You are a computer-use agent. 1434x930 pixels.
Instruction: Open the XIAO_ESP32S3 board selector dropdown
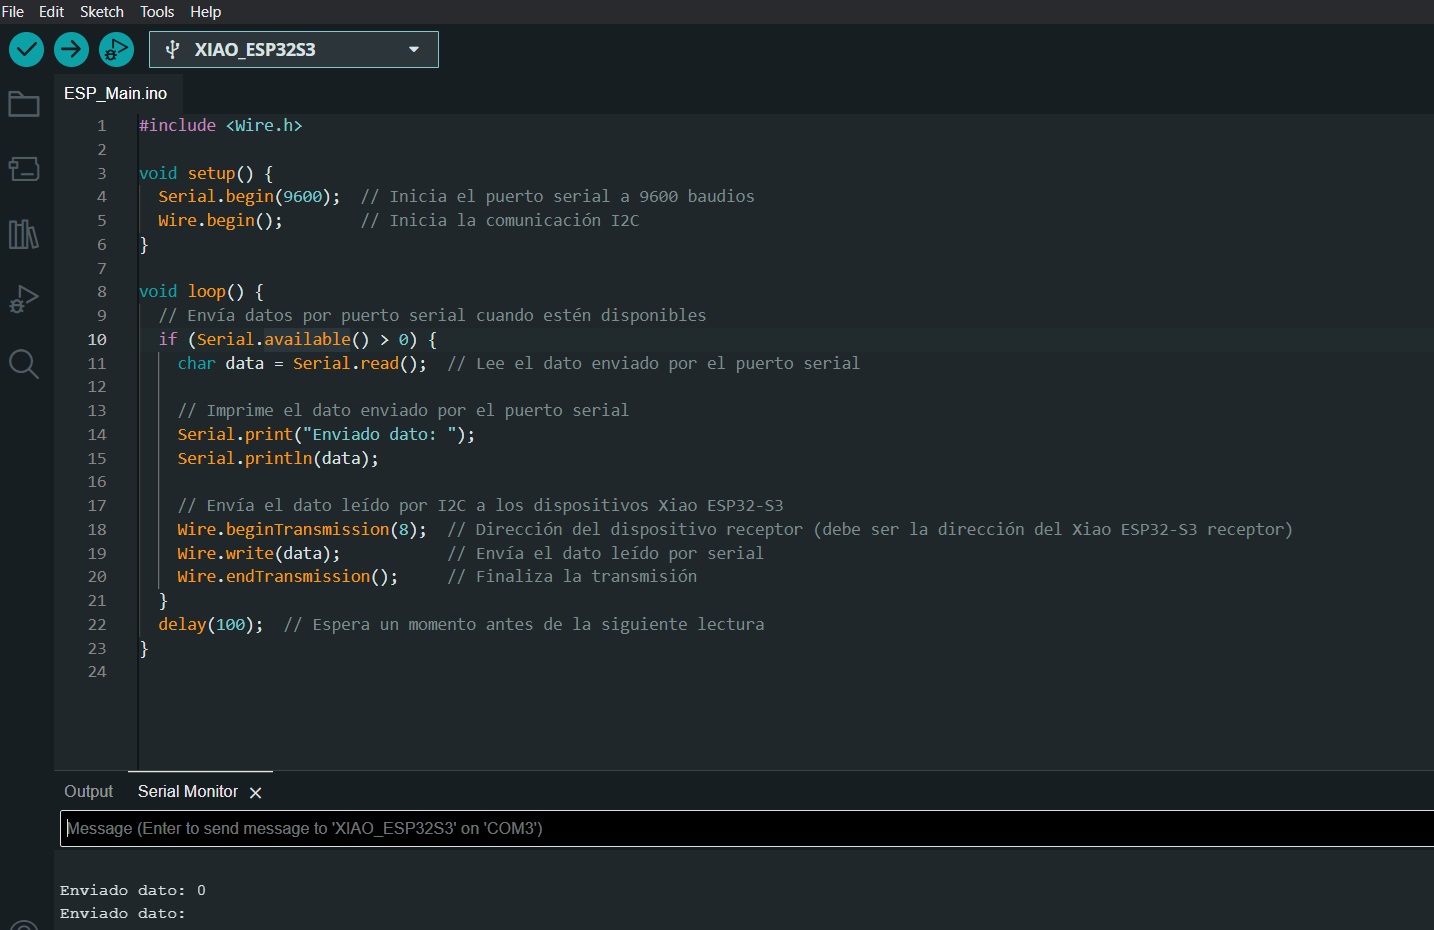(x=293, y=49)
